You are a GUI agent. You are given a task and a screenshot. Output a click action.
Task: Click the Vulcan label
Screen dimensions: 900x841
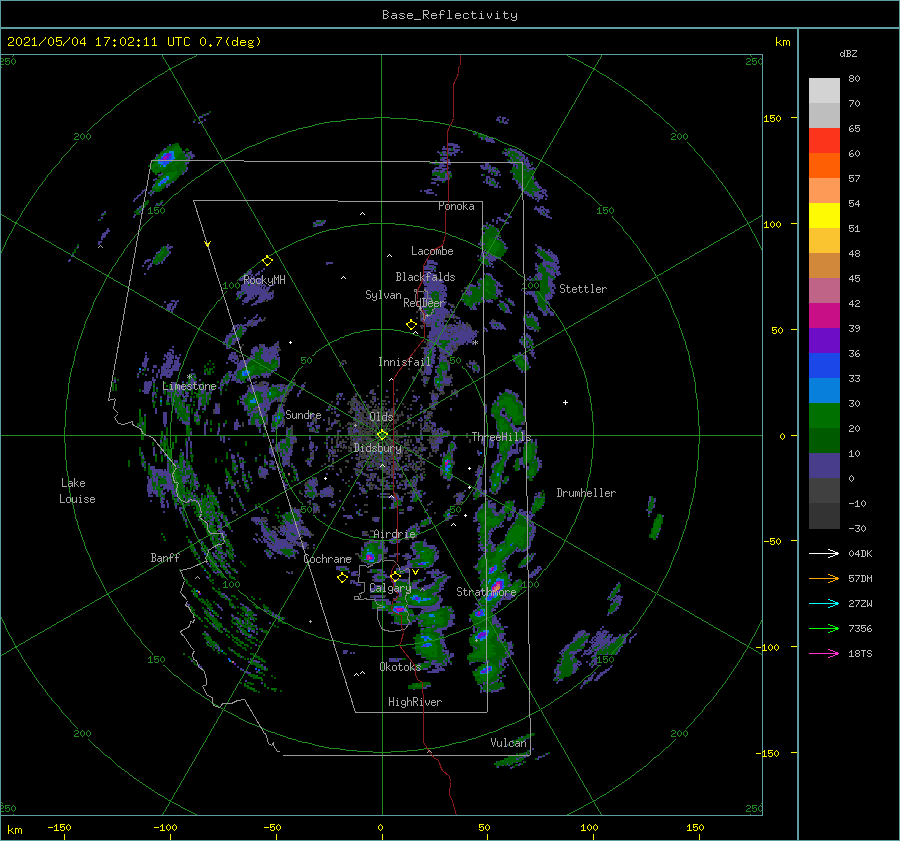pos(509,743)
